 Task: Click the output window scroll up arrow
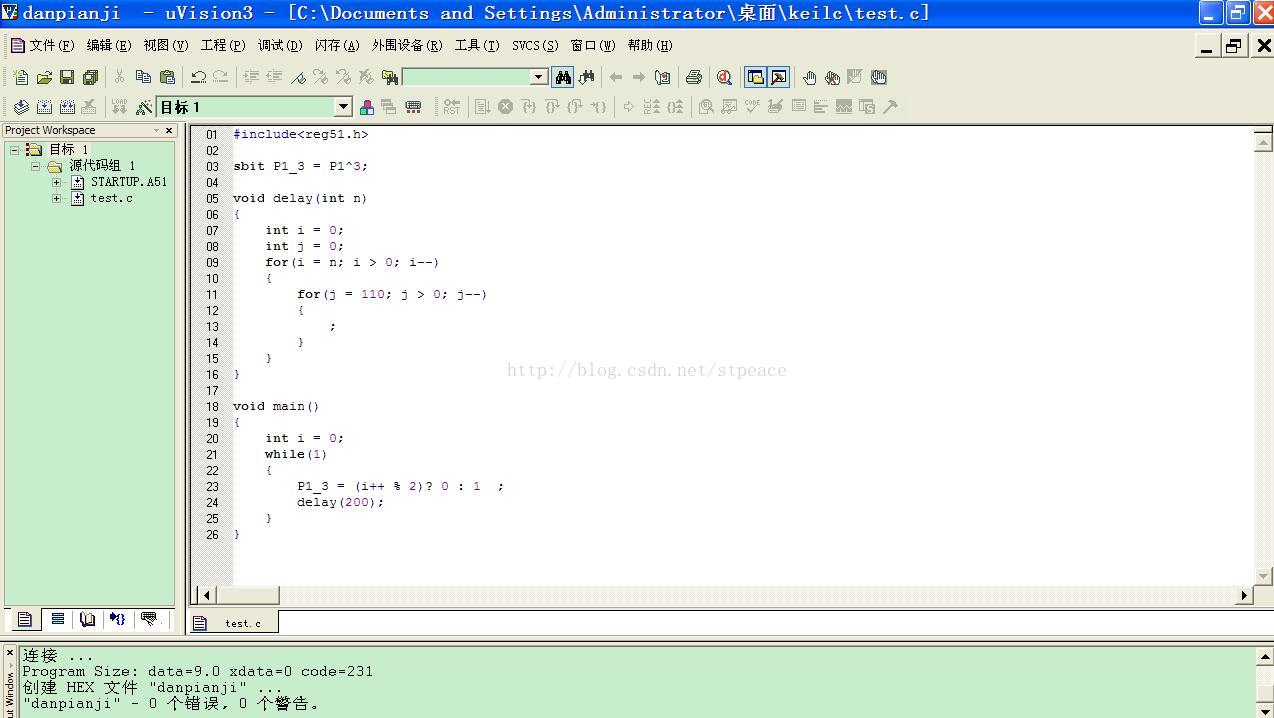pyautogui.click(x=1265, y=657)
